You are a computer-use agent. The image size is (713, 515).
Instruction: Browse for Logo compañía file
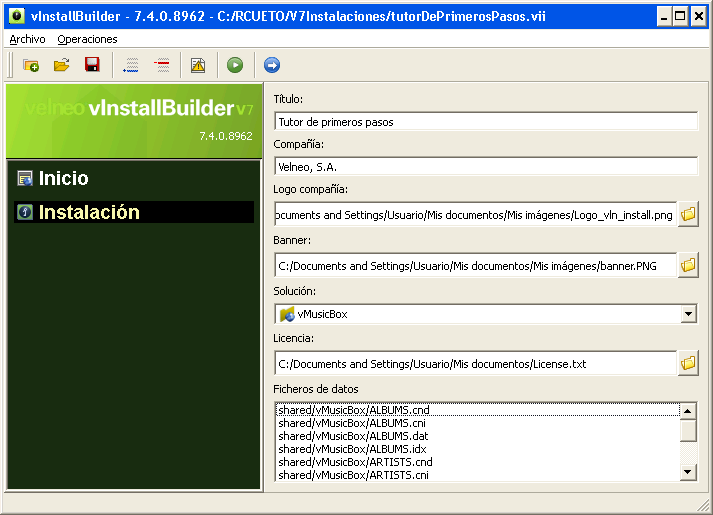tap(688, 214)
